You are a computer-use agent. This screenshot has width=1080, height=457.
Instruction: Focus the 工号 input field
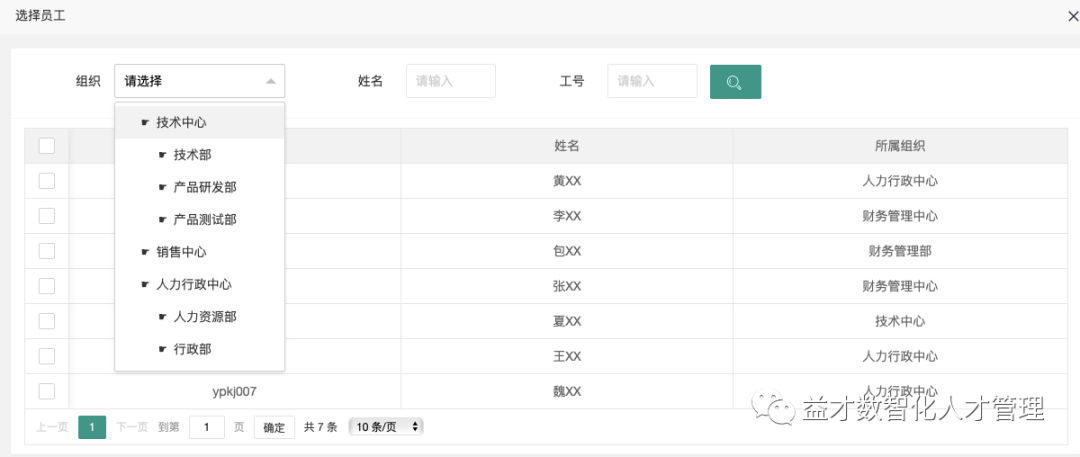[652, 81]
